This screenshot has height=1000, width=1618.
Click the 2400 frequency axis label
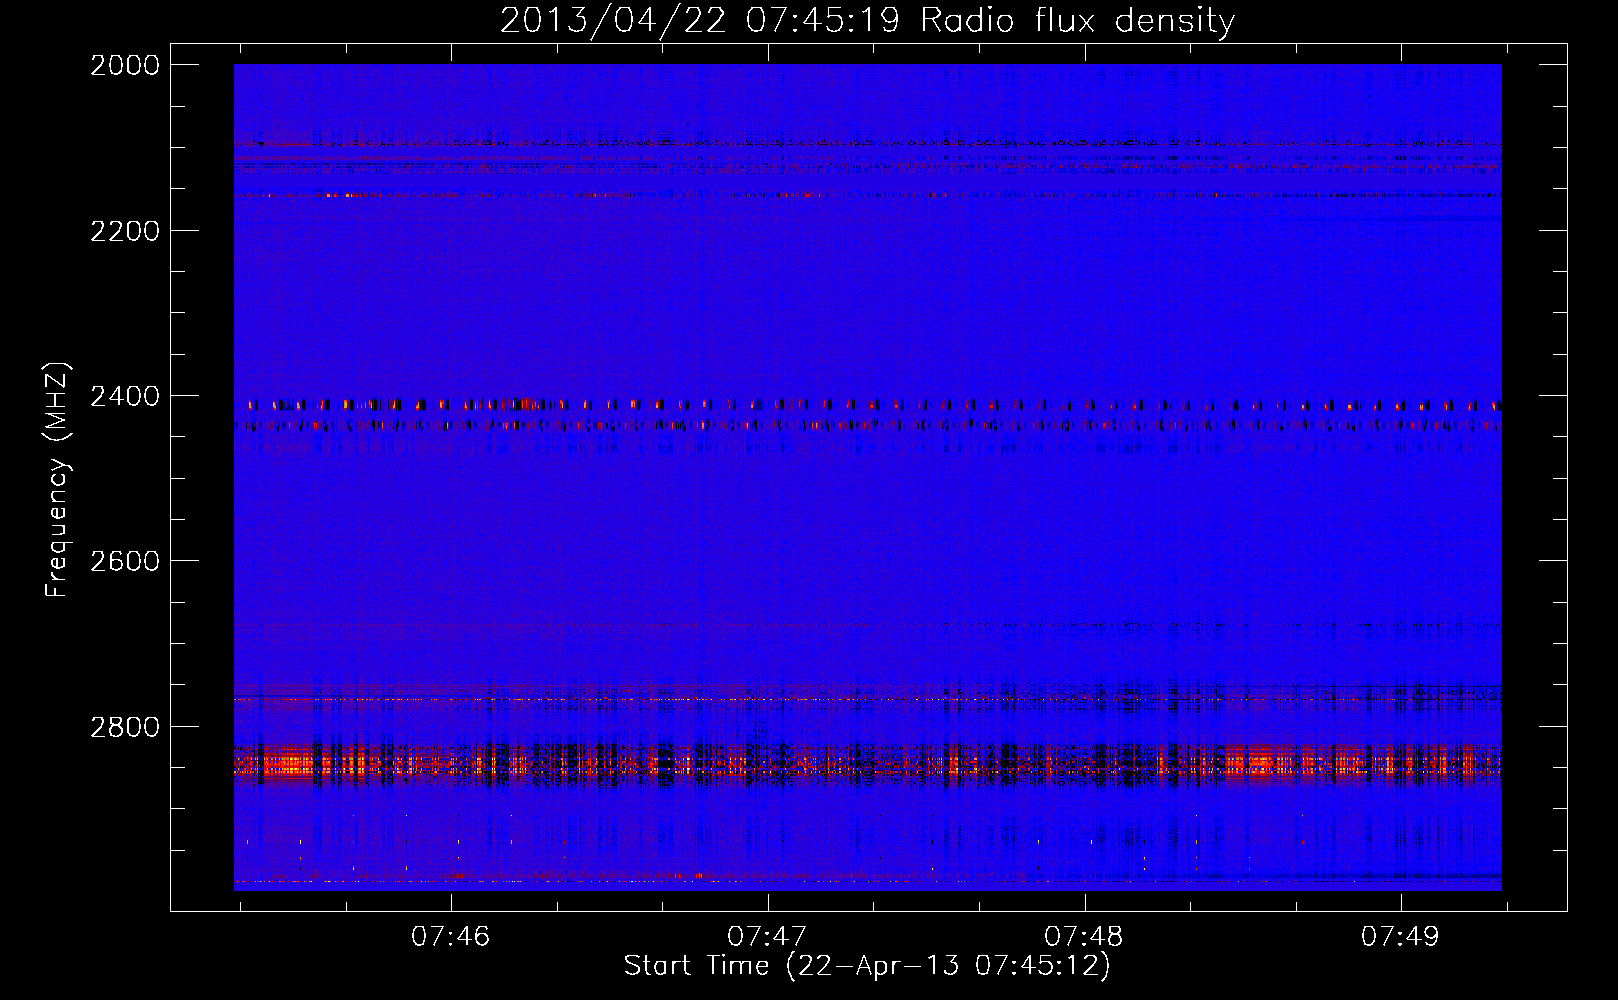pos(125,397)
